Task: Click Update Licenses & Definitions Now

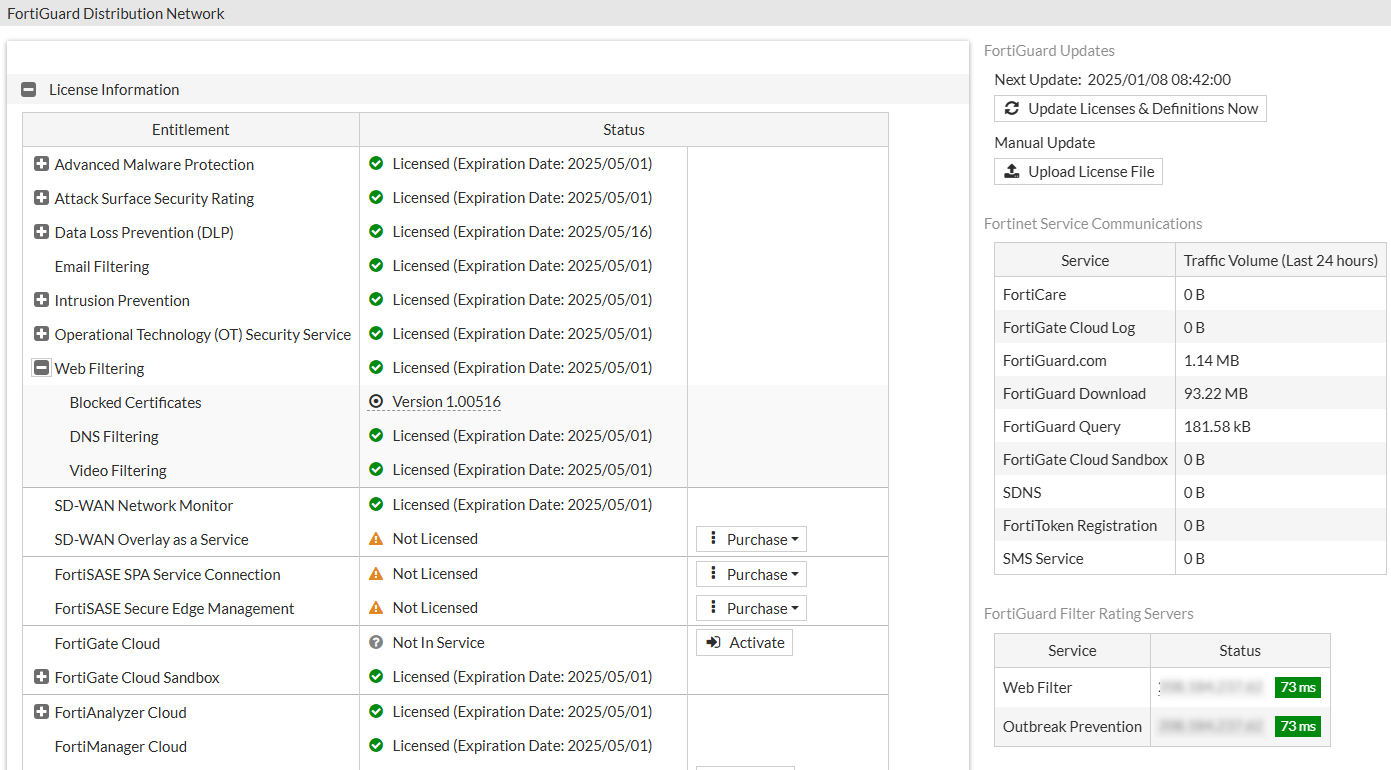Action: coord(1130,108)
